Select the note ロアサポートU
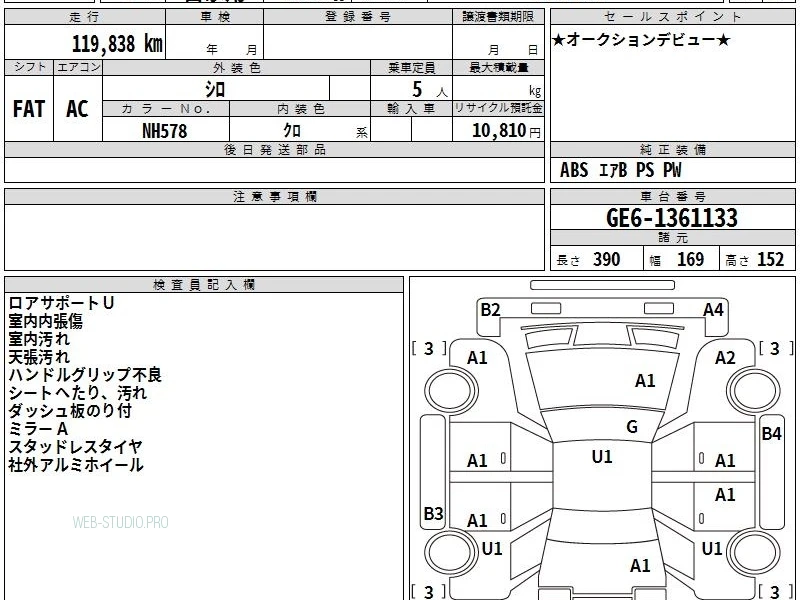 (x=61, y=303)
